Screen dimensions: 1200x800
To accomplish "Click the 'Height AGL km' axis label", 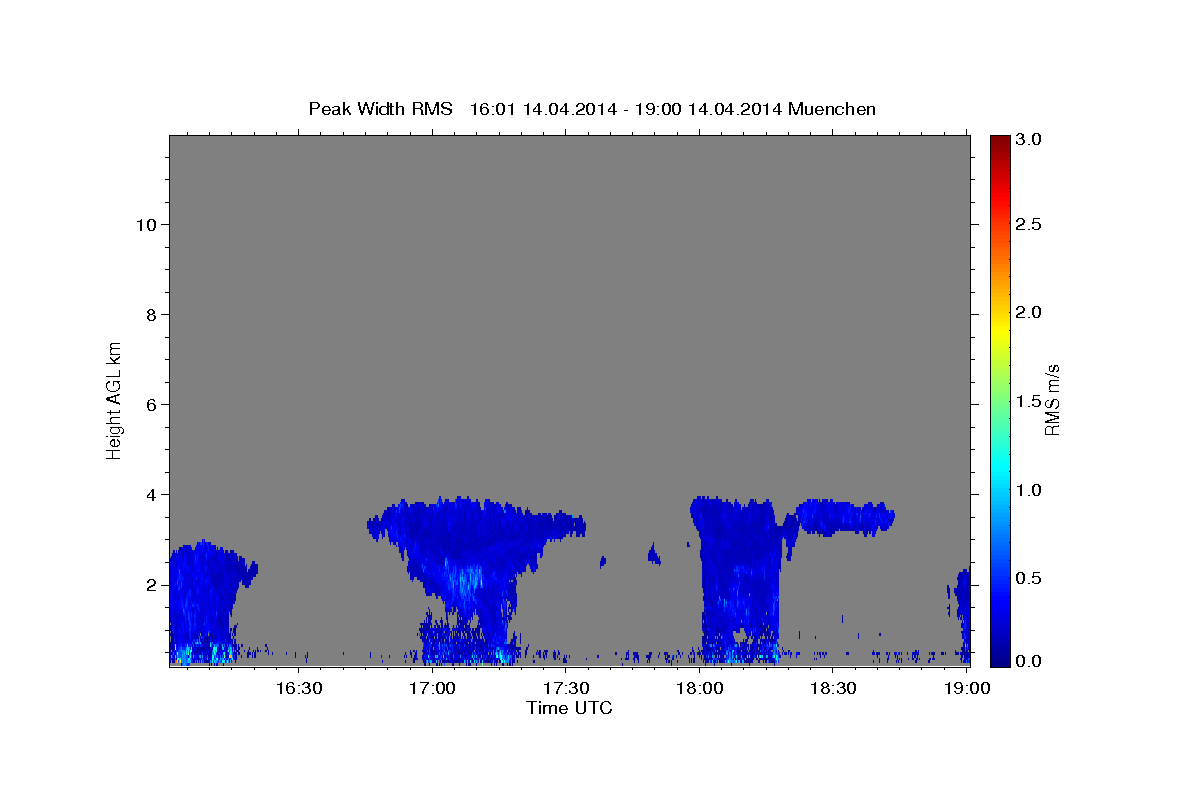I will click(115, 399).
